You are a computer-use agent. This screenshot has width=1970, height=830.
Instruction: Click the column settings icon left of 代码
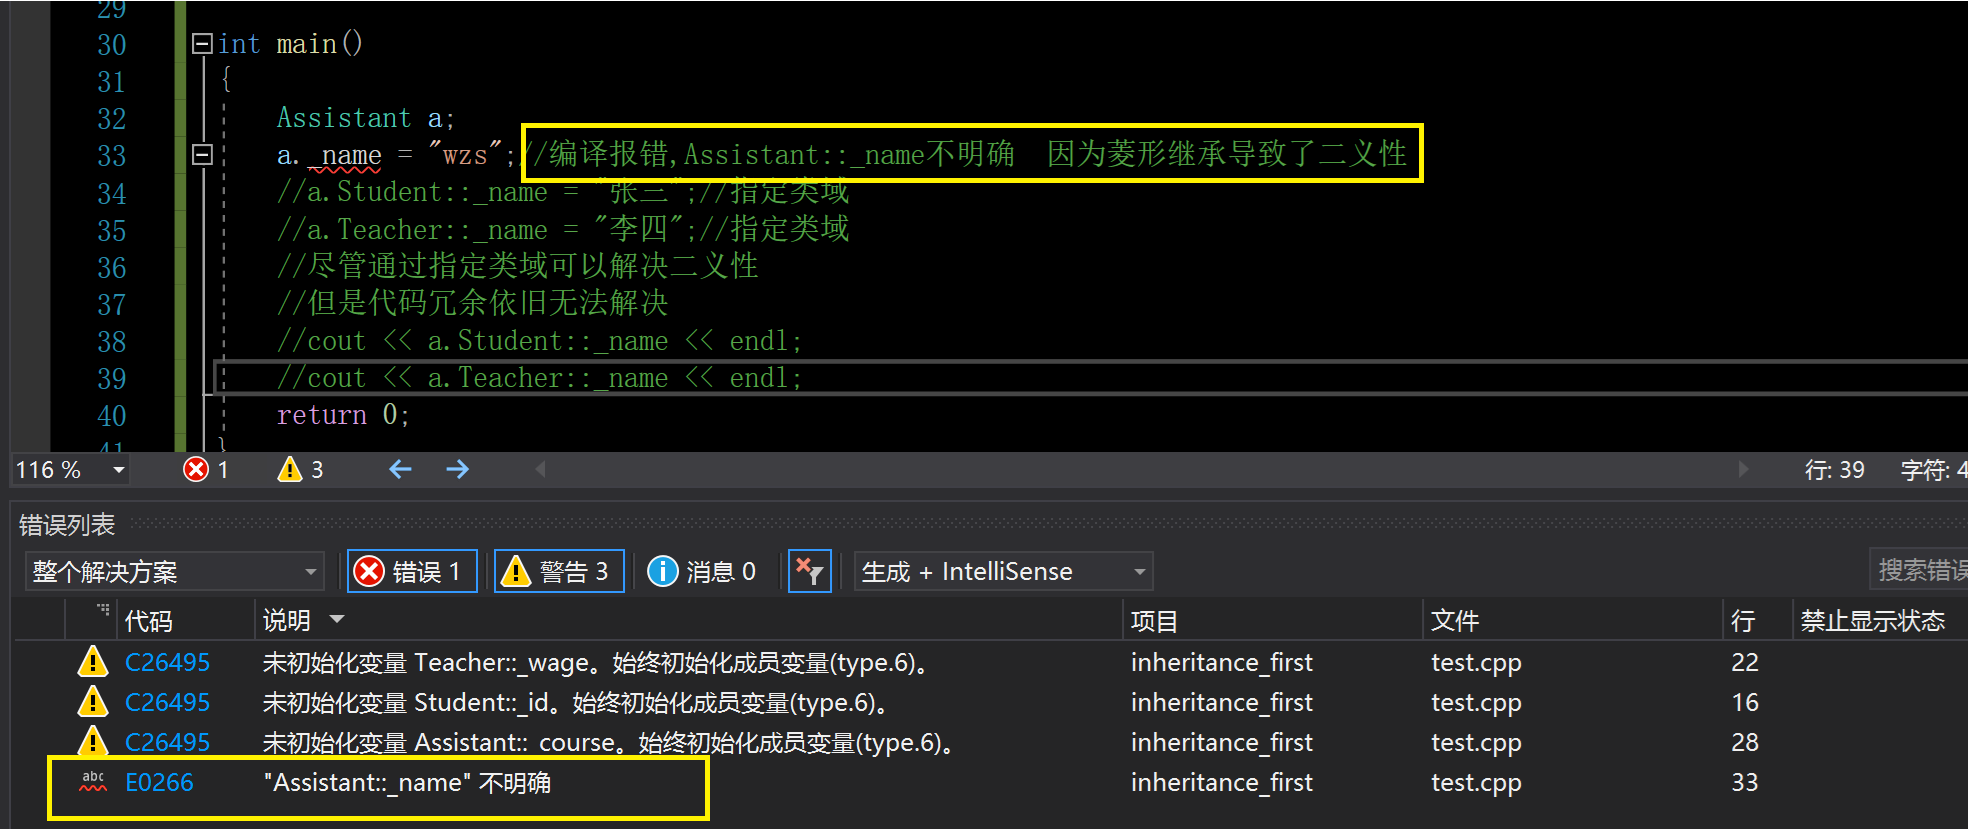pos(103,609)
